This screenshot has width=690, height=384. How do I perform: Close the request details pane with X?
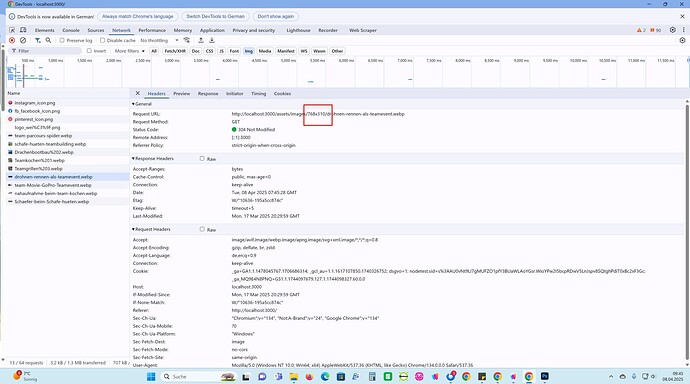tap(138, 93)
